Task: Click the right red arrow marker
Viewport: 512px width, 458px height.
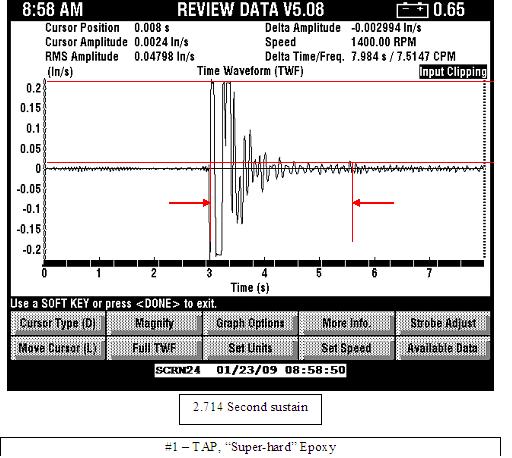Action: tap(373, 203)
